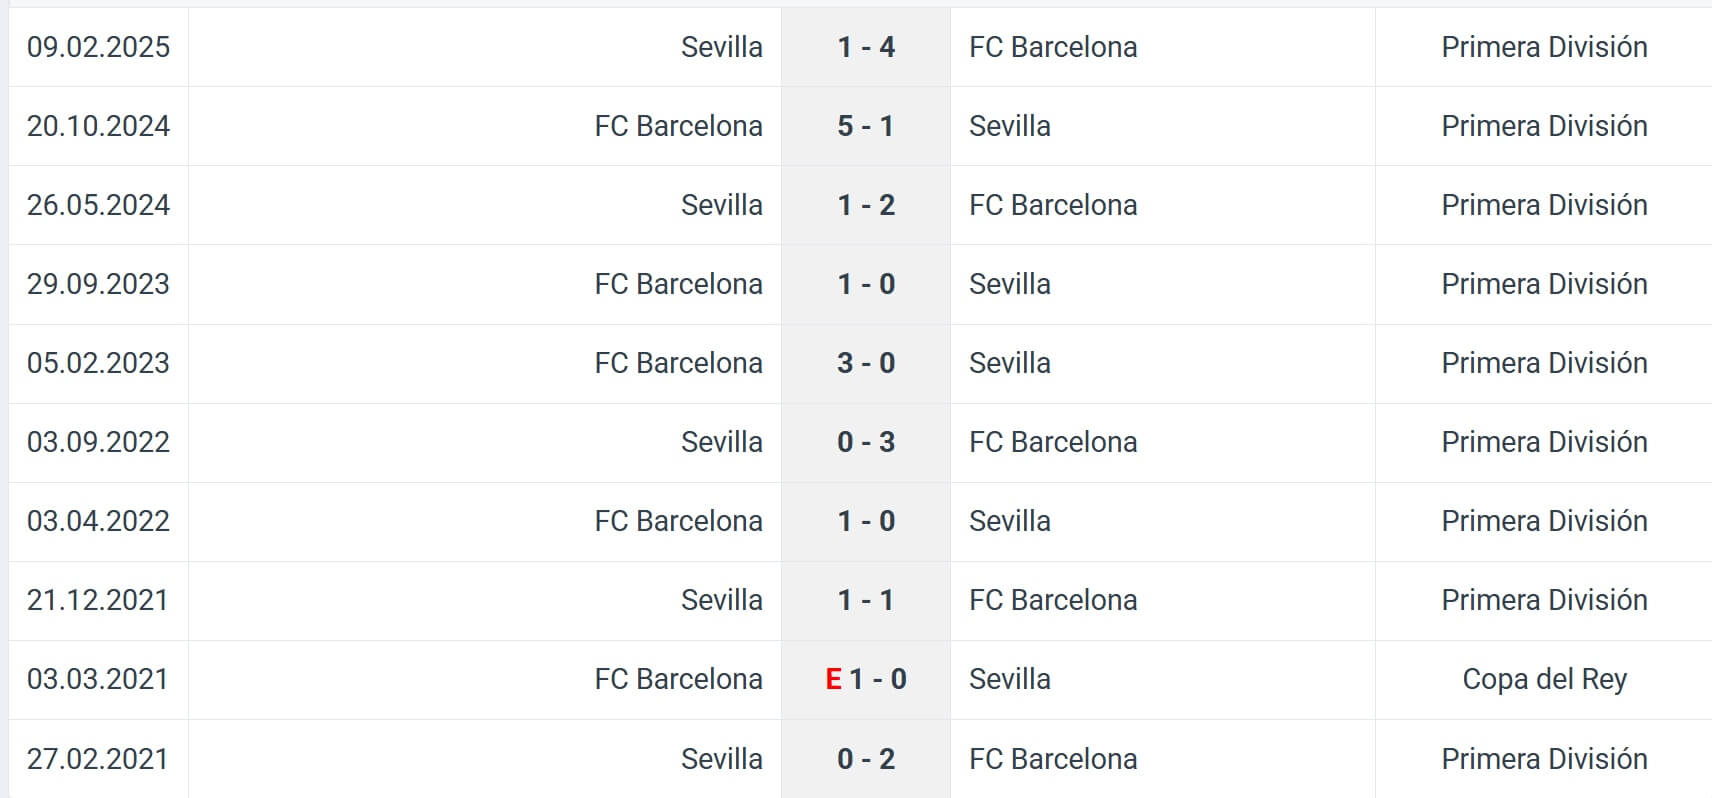1712x798 pixels.
Task: View the 1 - 1 draw from 21.12.2021
Action: pos(866,600)
